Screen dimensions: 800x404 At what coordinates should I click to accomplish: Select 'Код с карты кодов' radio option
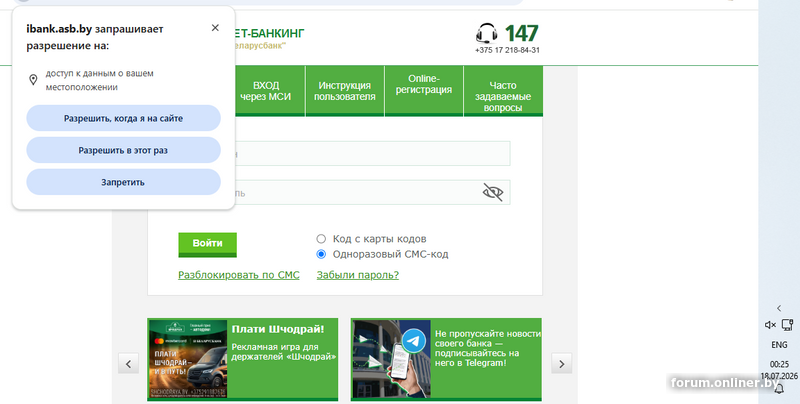[x=321, y=239]
